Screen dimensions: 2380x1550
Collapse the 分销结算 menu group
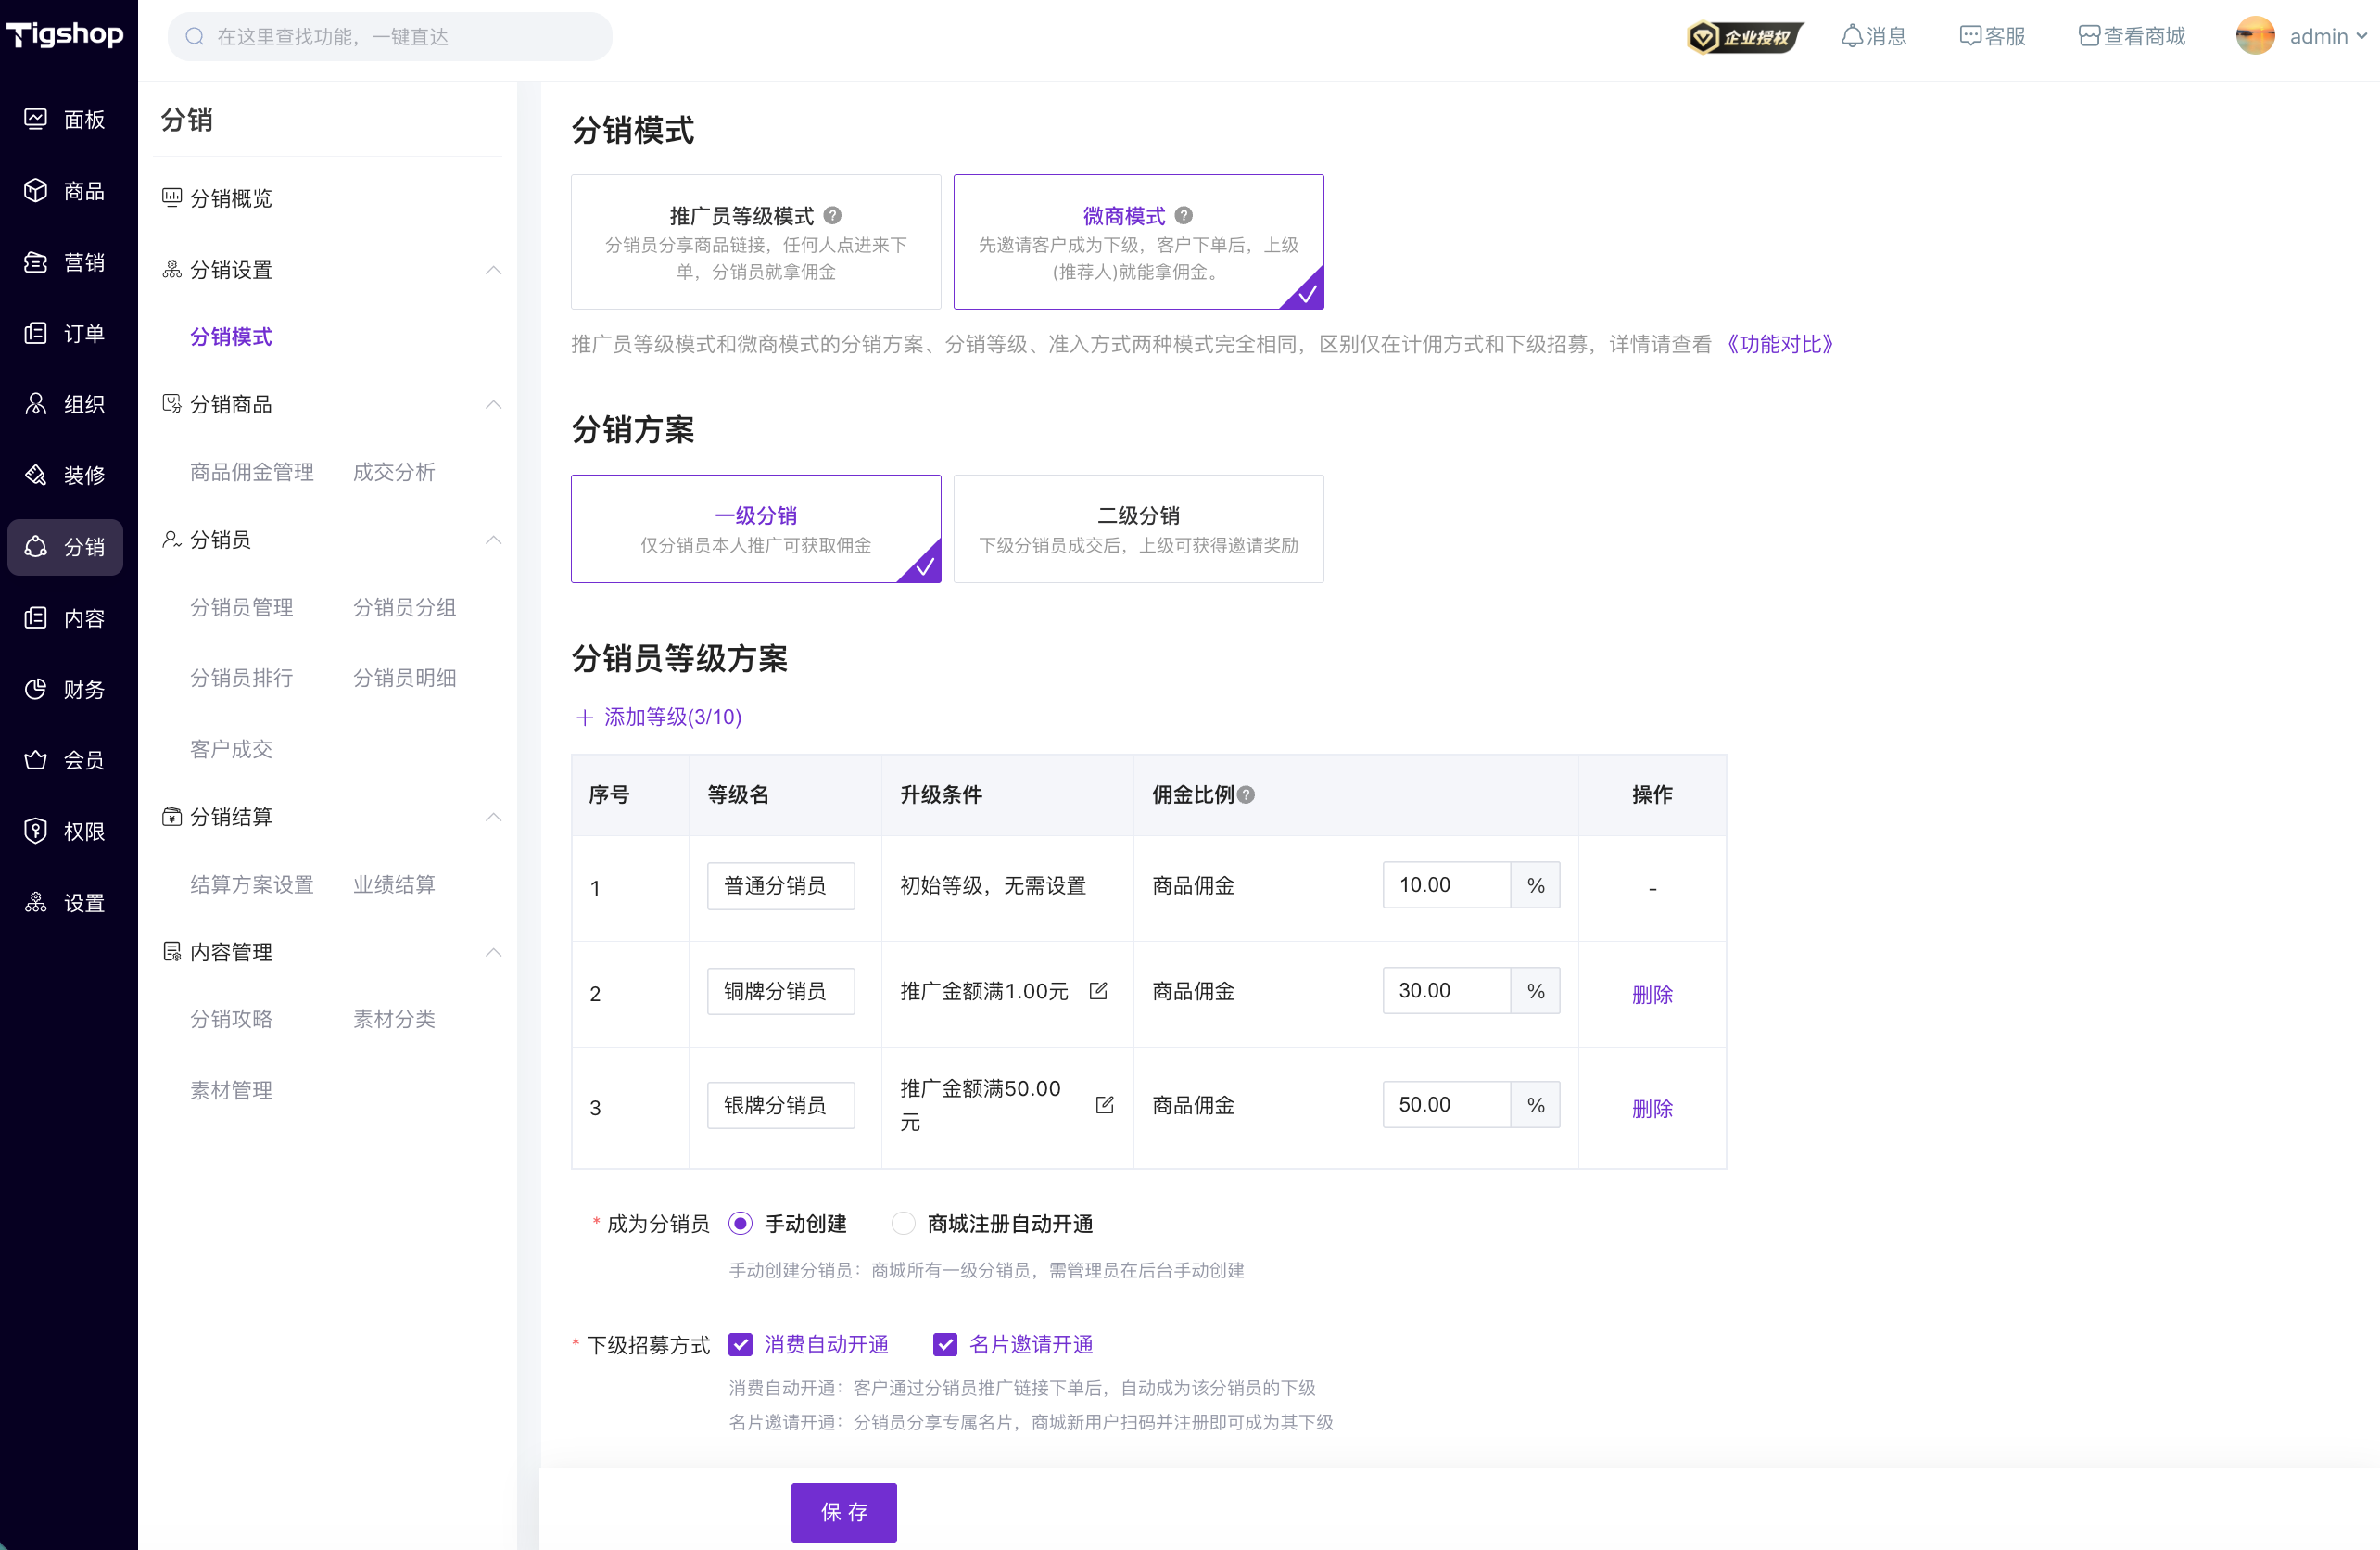493,817
